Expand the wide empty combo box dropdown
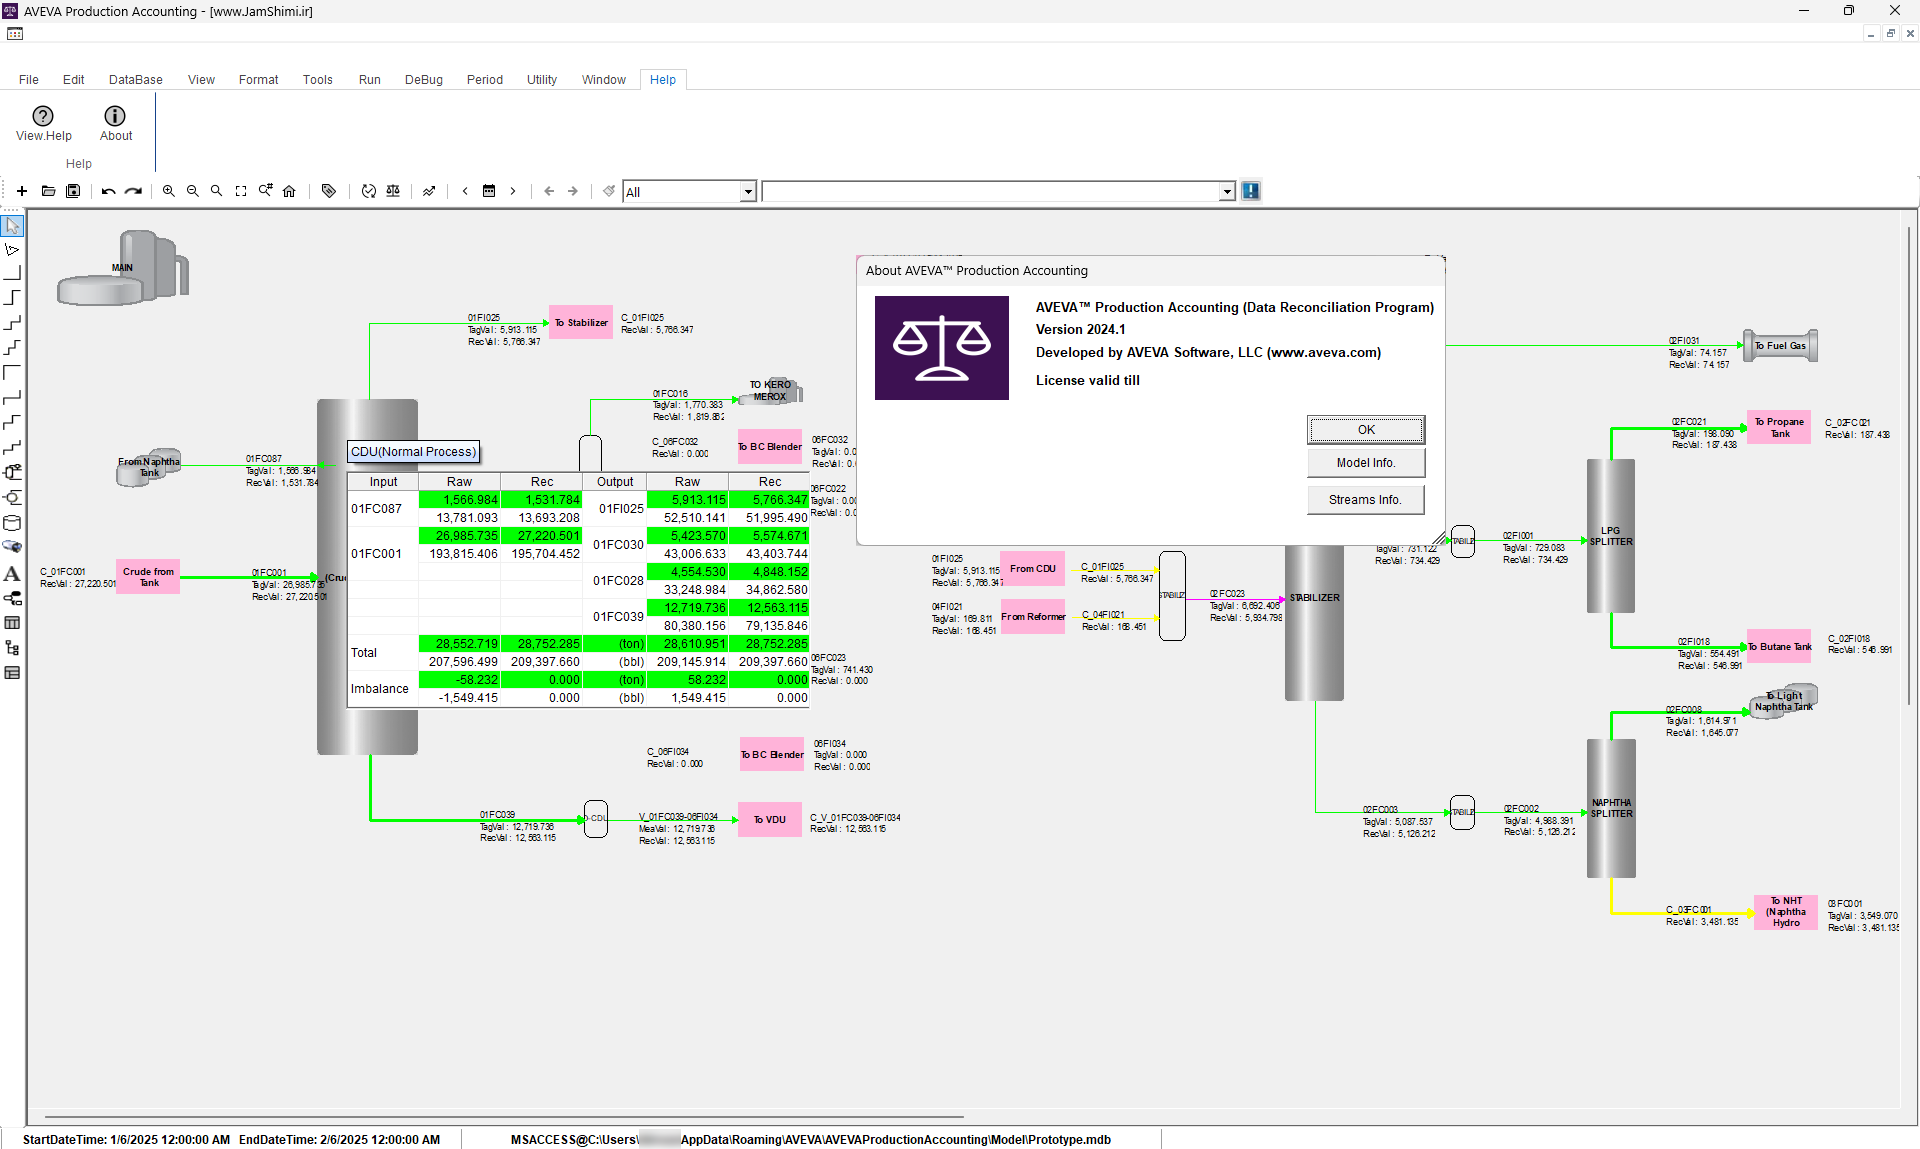The width and height of the screenshot is (1920, 1149). (1227, 192)
